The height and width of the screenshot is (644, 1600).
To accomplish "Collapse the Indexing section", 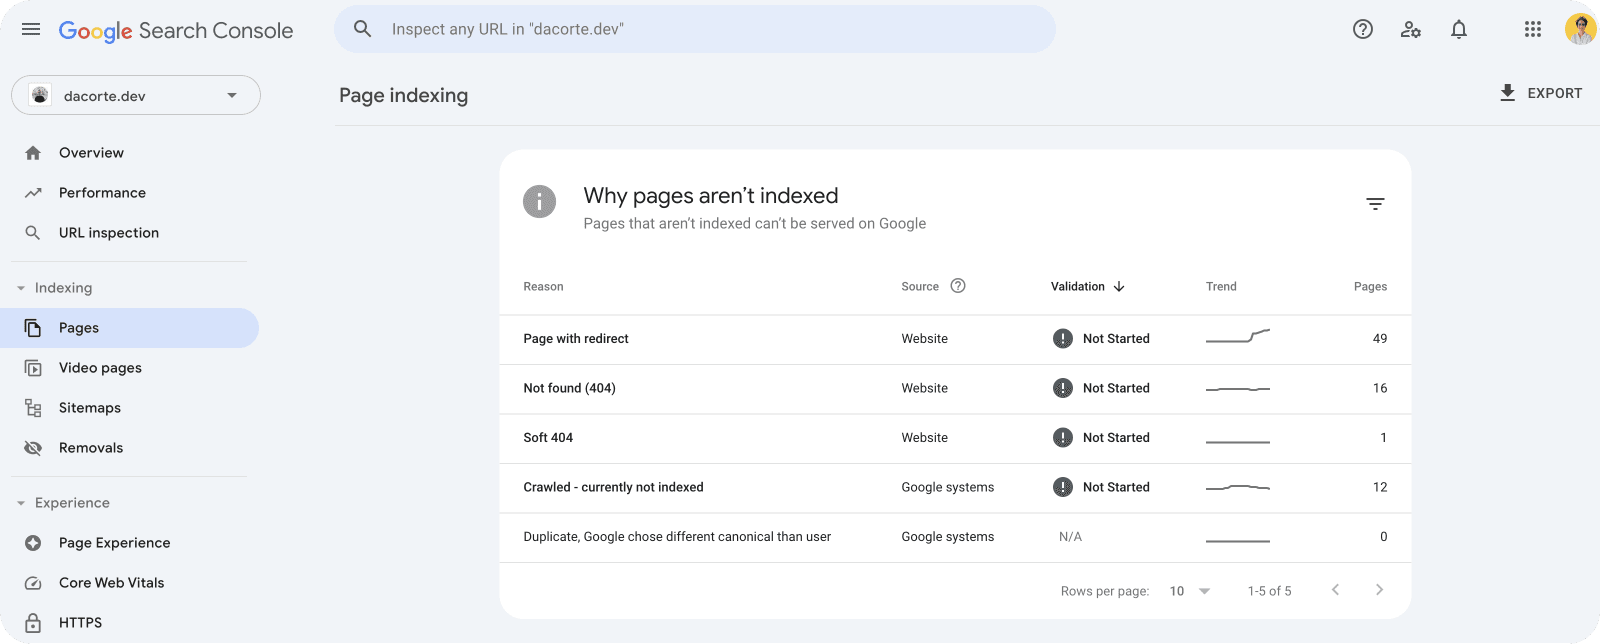I will point(21,288).
